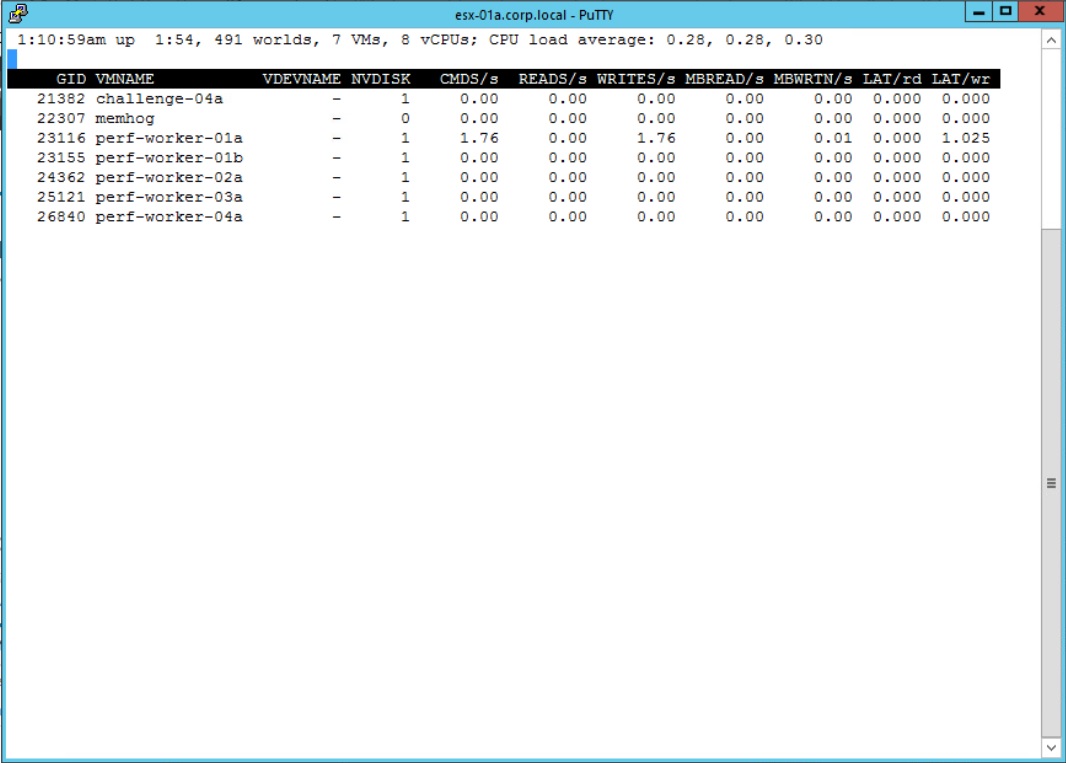Click the scrollbar up arrow
The width and height of the screenshot is (1066, 763).
pyautogui.click(x=1051, y=40)
